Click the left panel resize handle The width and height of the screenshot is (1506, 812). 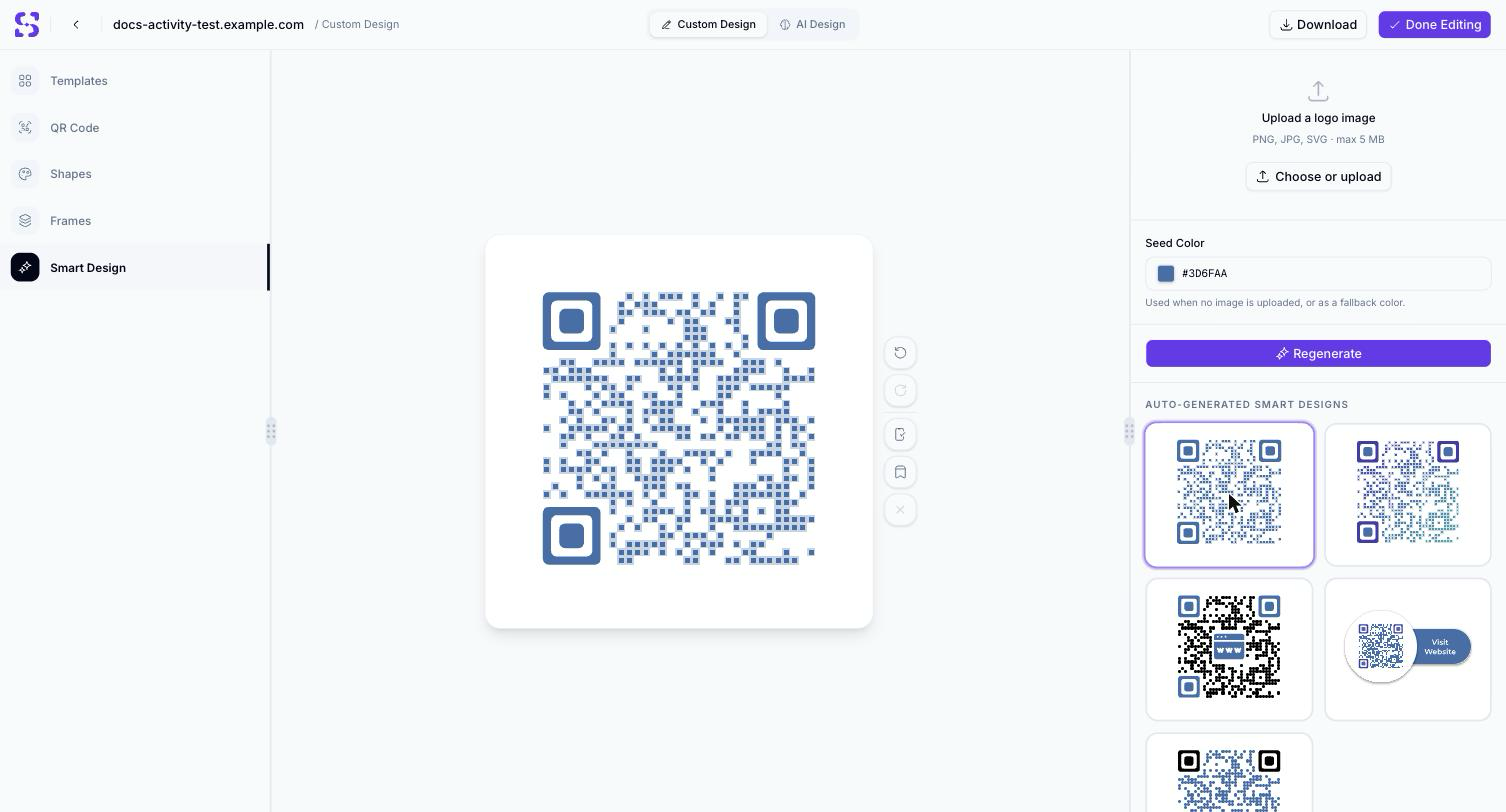click(271, 432)
